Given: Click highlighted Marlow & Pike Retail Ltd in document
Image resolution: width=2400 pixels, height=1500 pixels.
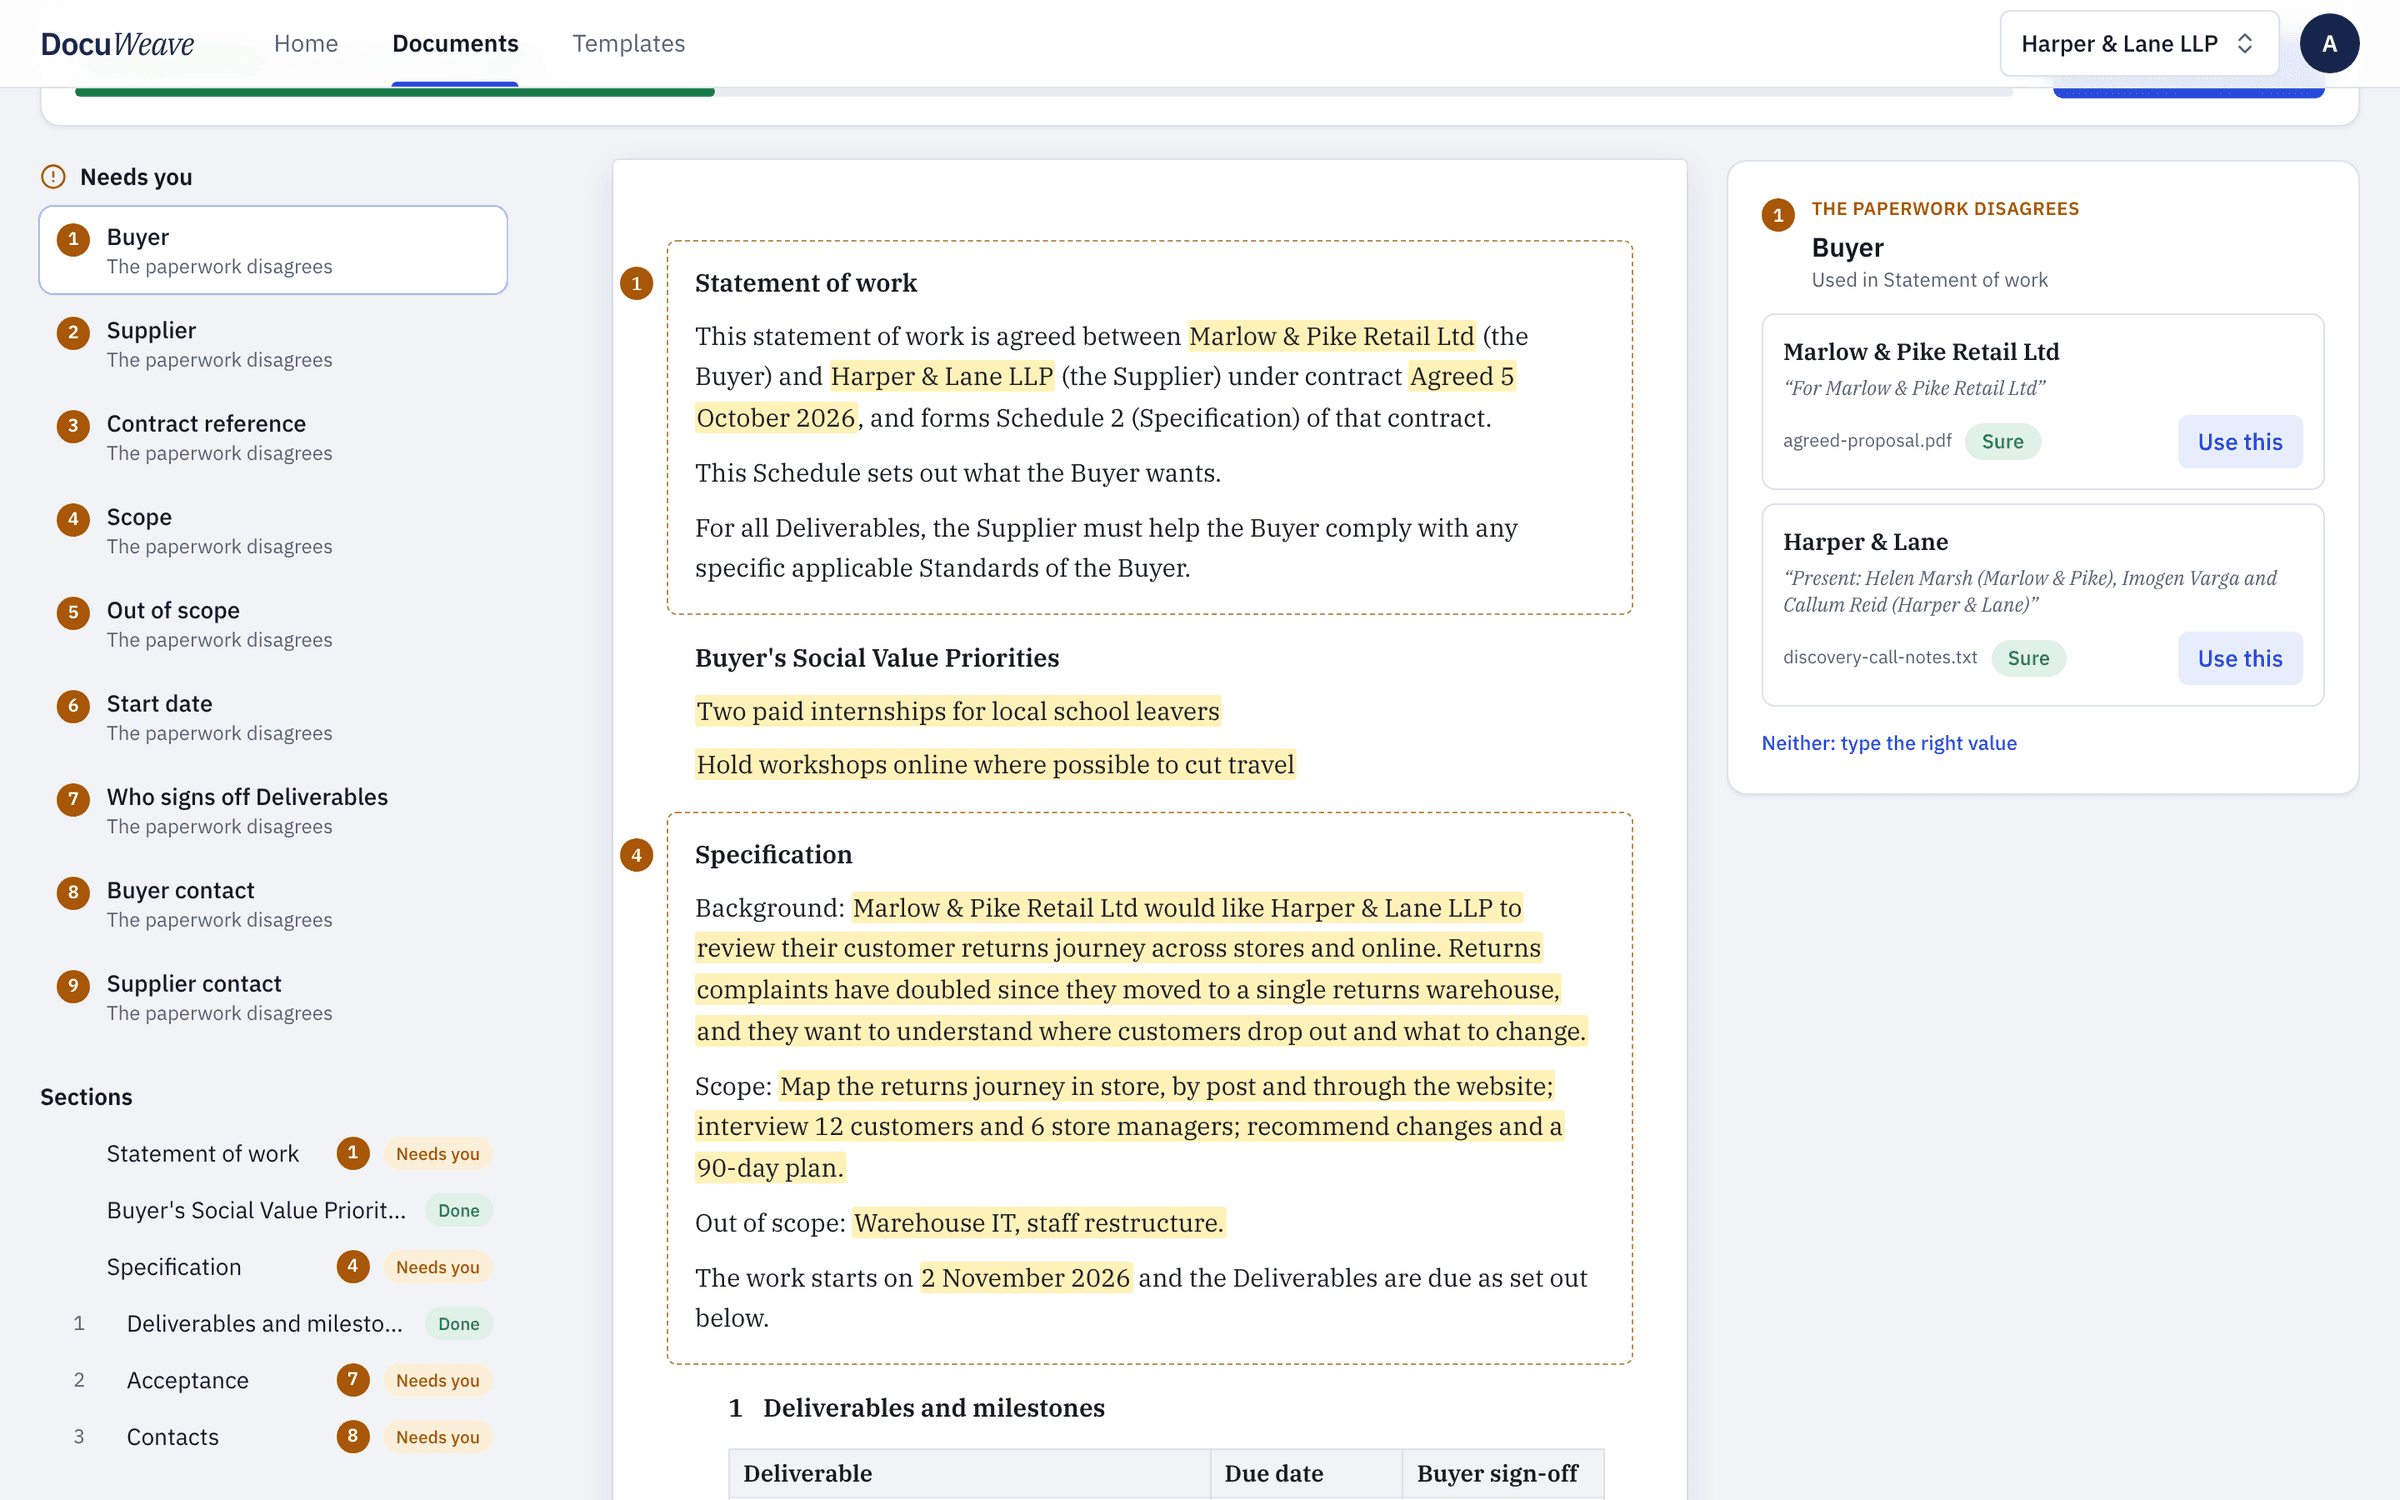Looking at the screenshot, I should [x=1331, y=336].
